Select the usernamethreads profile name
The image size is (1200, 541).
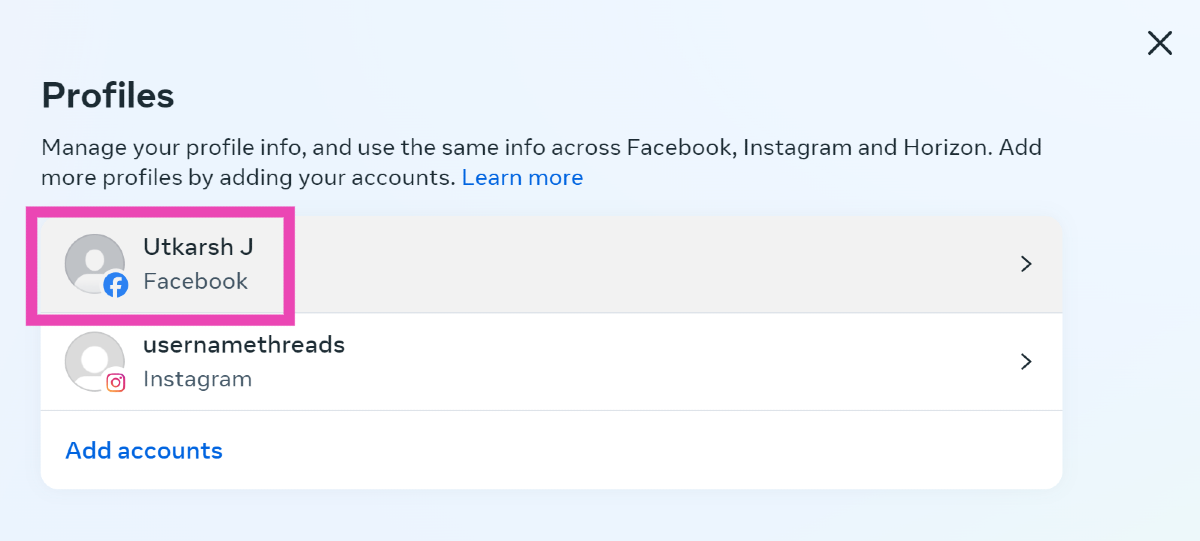point(244,345)
